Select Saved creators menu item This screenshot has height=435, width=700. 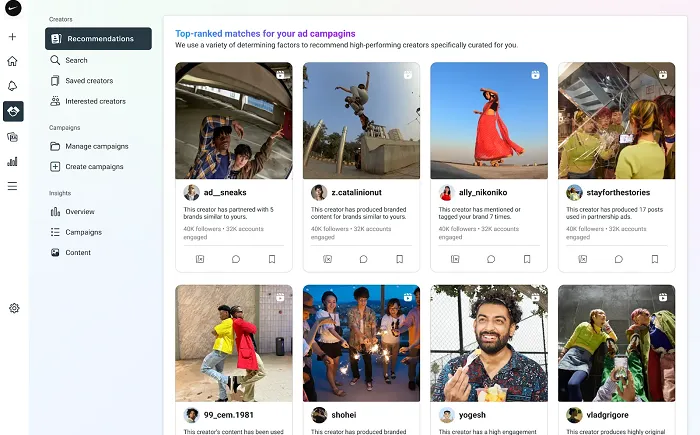pyautogui.click(x=89, y=80)
